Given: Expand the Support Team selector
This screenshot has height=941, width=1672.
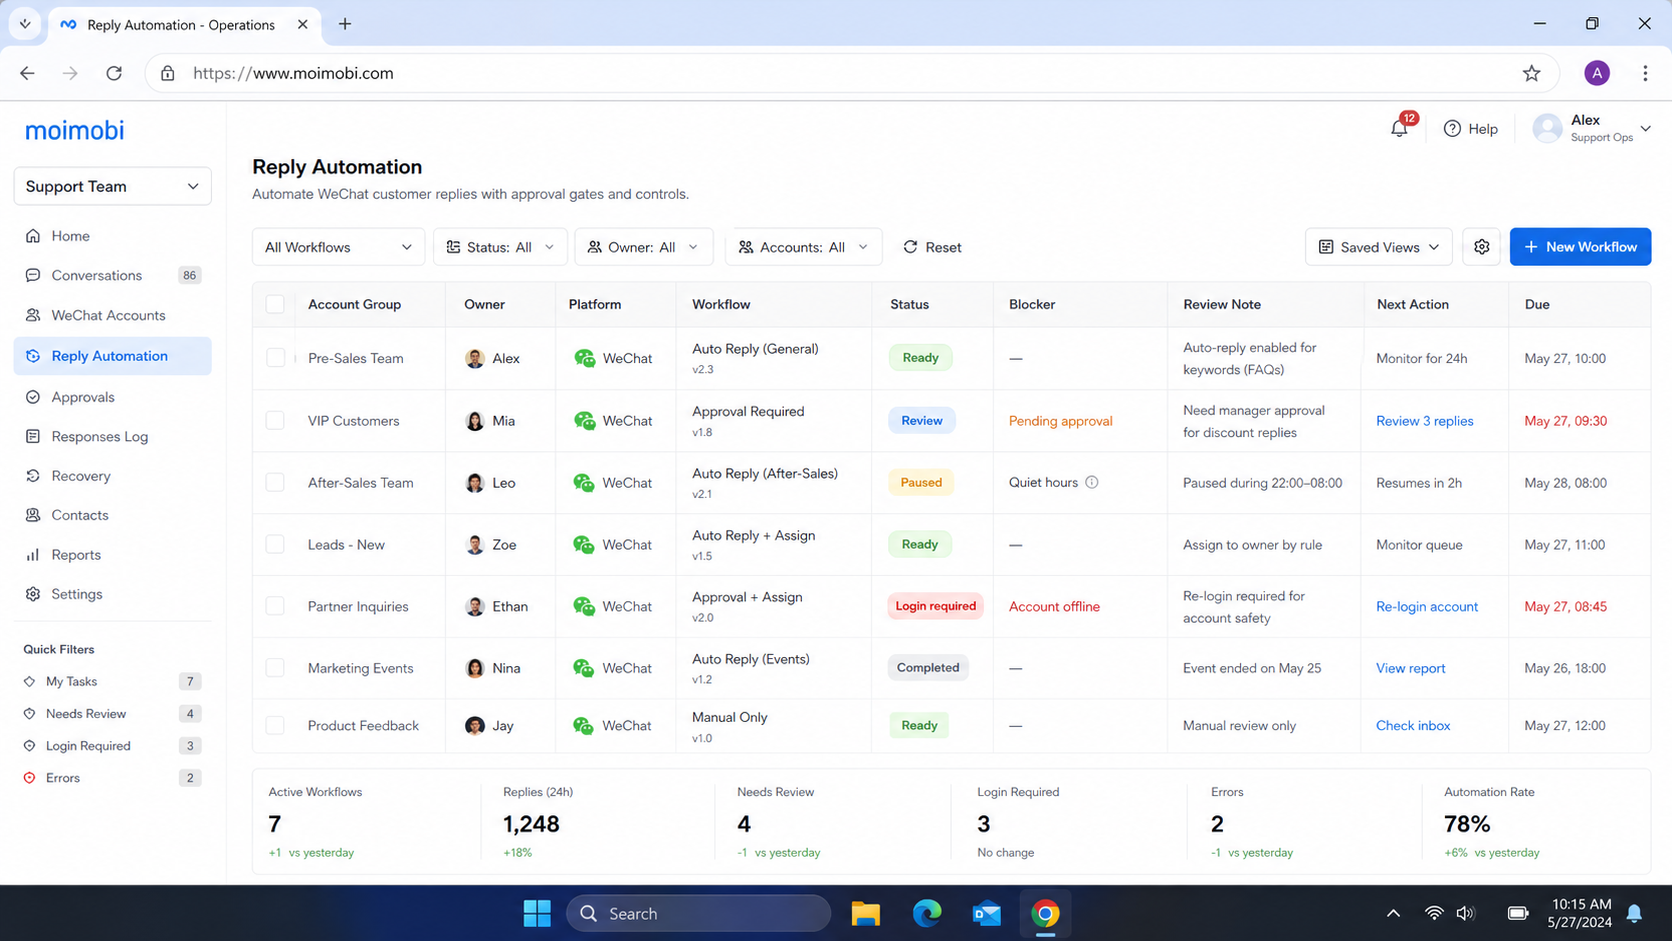Looking at the screenshot, I should 112,186.
